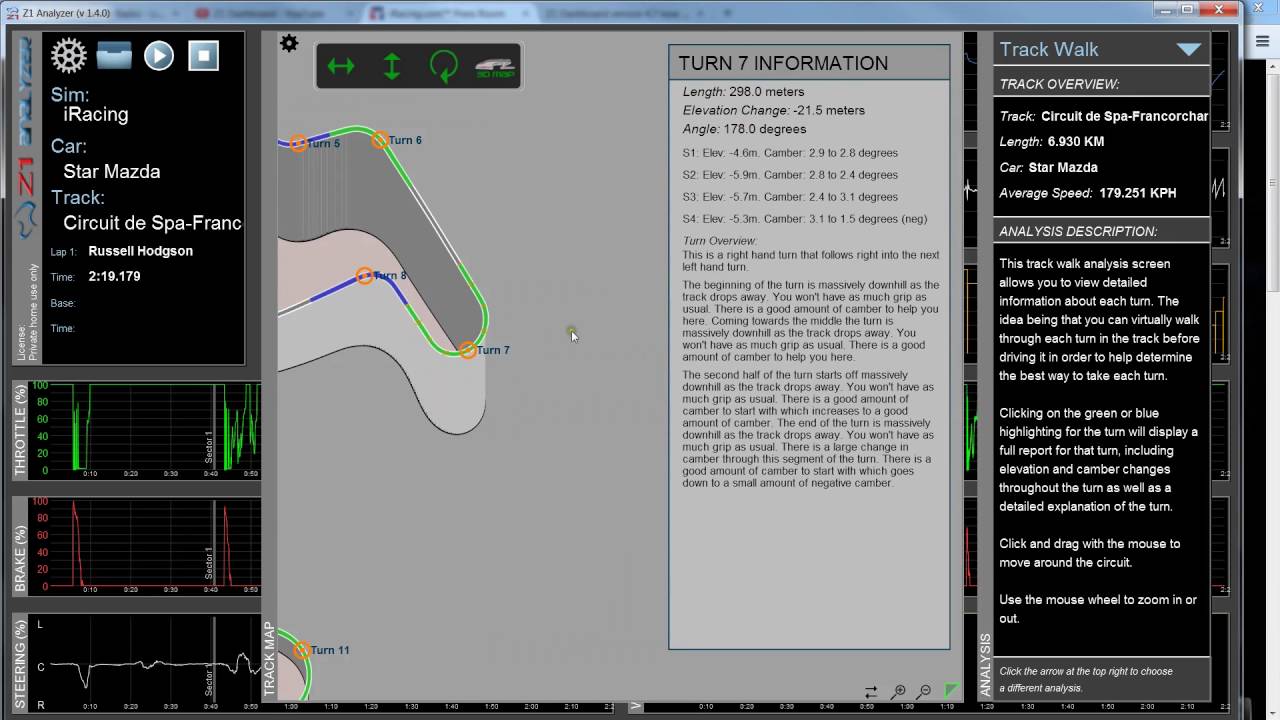Image resolution: width=1280 pixels, height=720 pixels.
Task: Click the TRACK MAP vertical label
Action: click(269, 659)
